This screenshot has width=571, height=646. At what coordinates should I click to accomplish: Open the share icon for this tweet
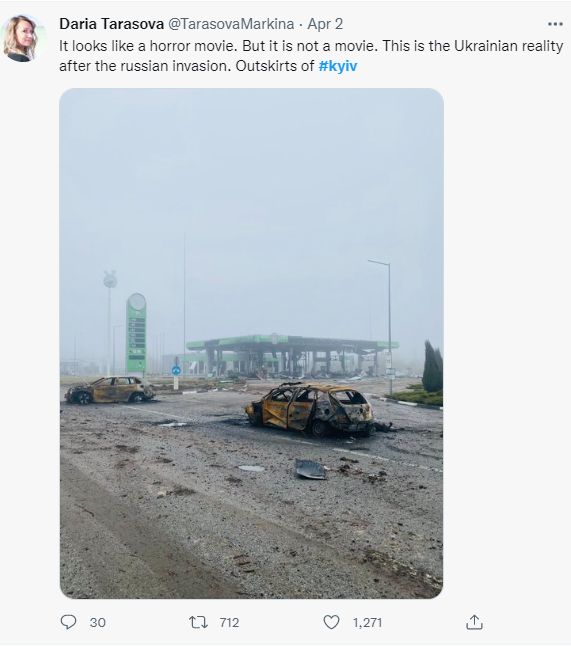[474, 622]
